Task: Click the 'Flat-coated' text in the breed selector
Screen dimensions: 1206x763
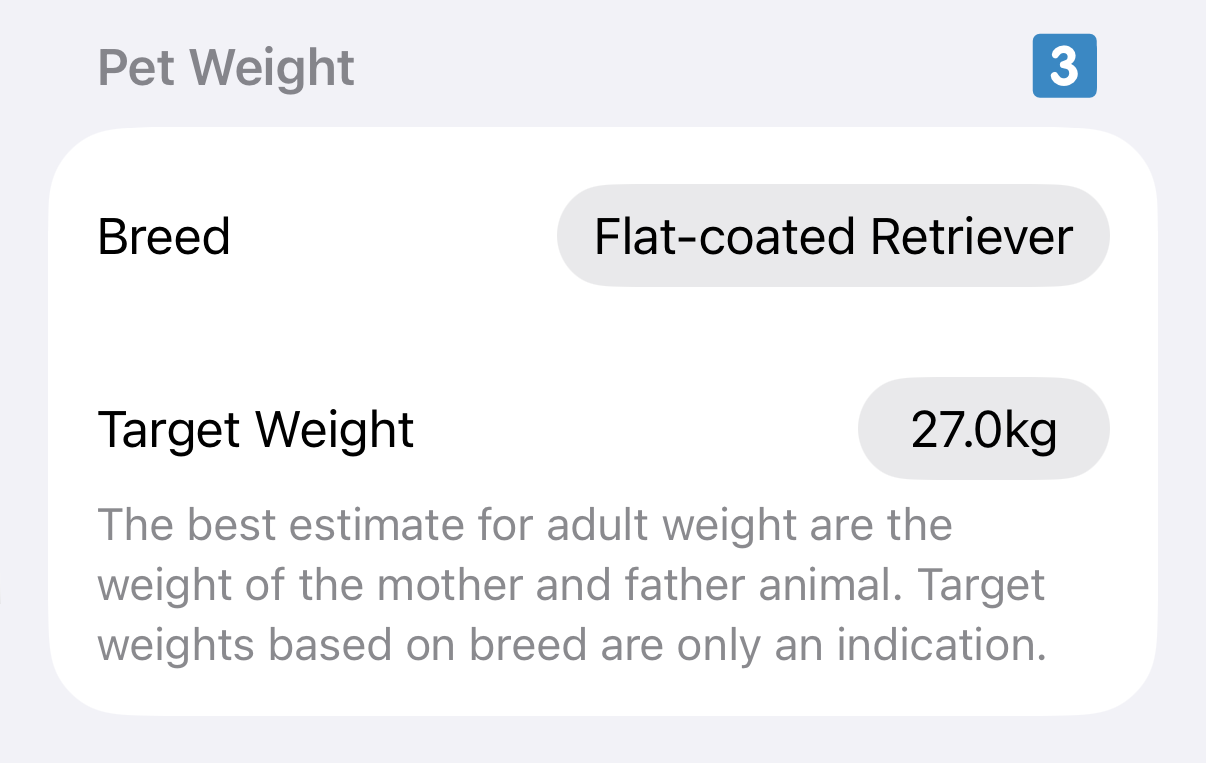Action: coord(725,237)
